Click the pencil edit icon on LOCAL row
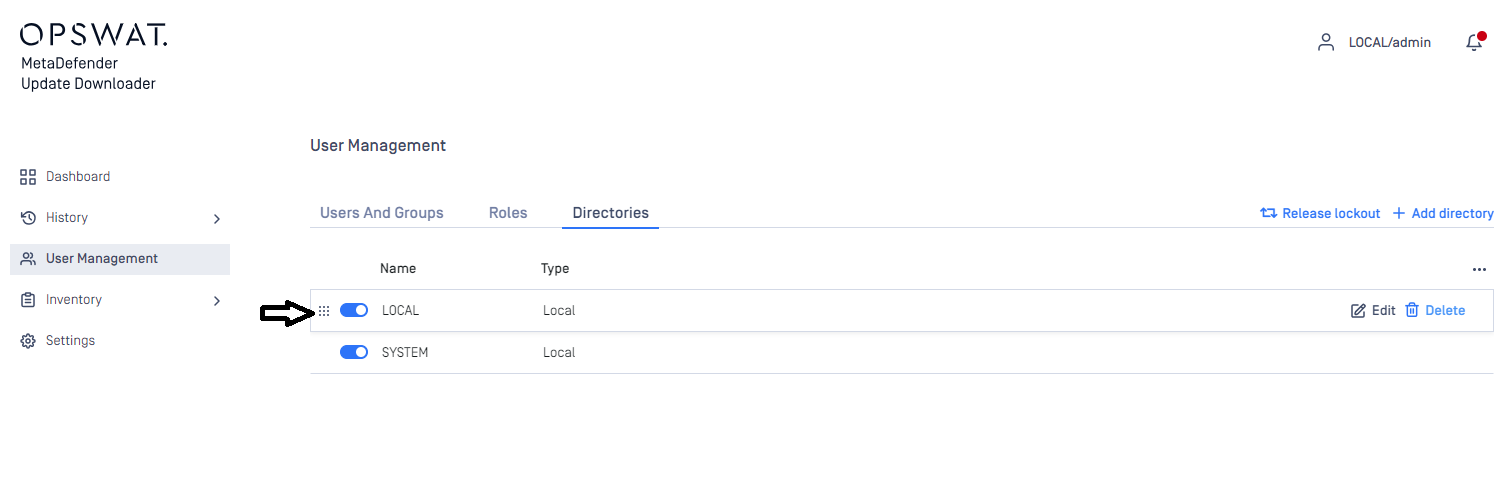 (1358, 311)
